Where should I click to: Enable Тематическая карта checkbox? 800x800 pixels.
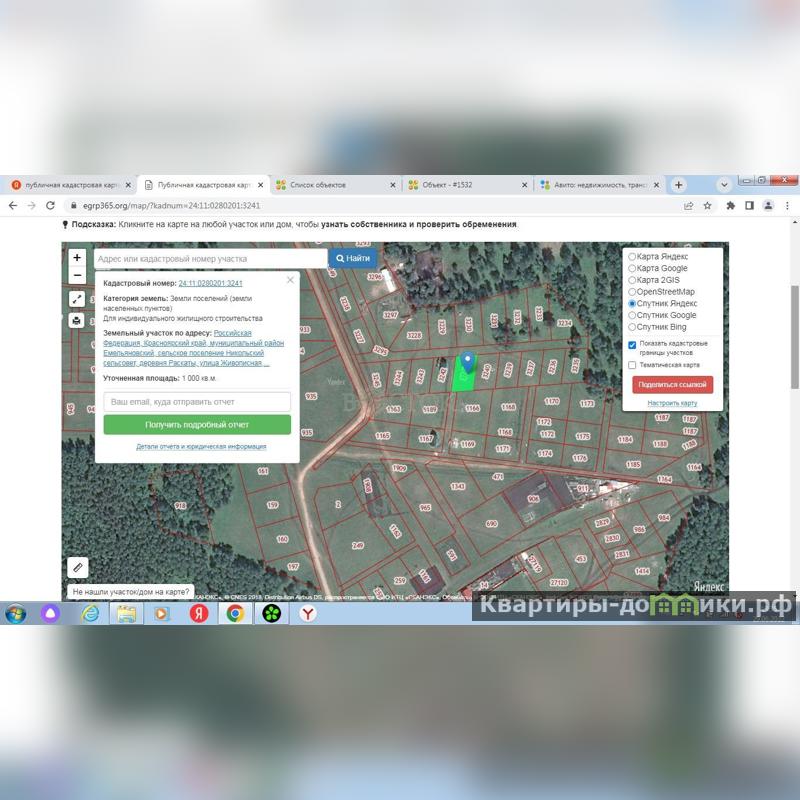[x=632, y=365]
